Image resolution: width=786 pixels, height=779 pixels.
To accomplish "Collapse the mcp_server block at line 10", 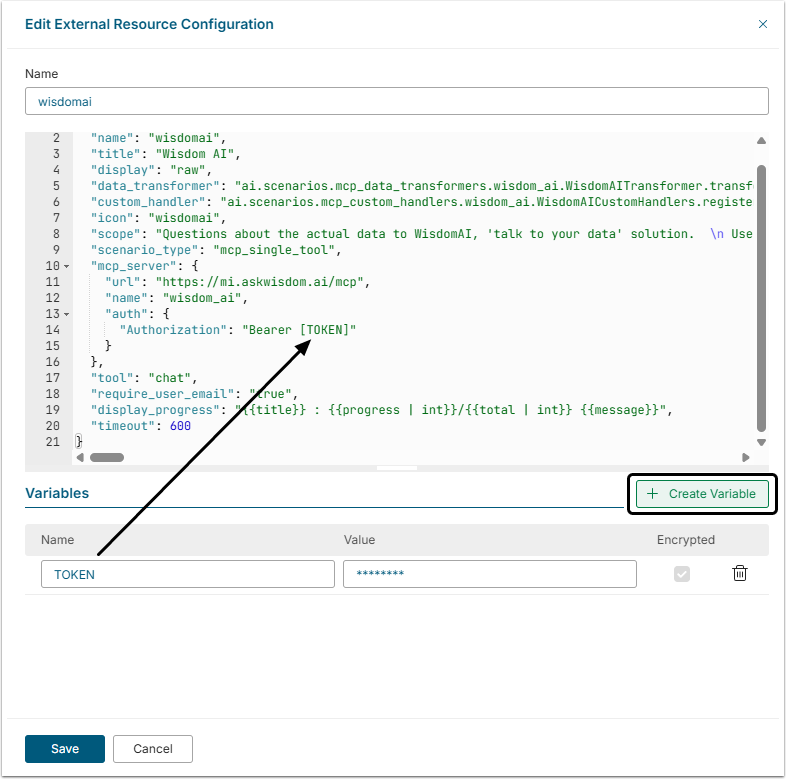I will point(67,266).
